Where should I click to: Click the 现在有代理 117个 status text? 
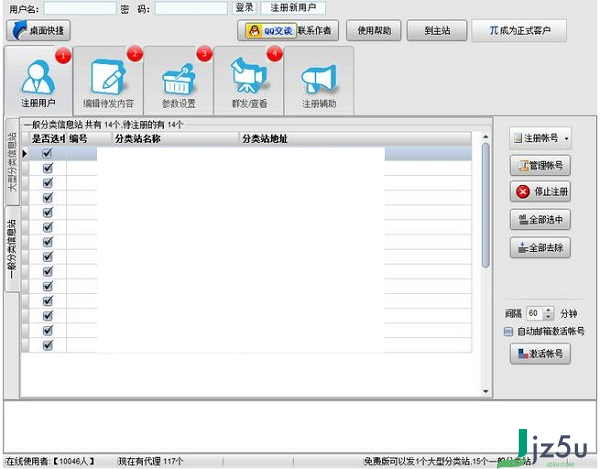(151, 461)
